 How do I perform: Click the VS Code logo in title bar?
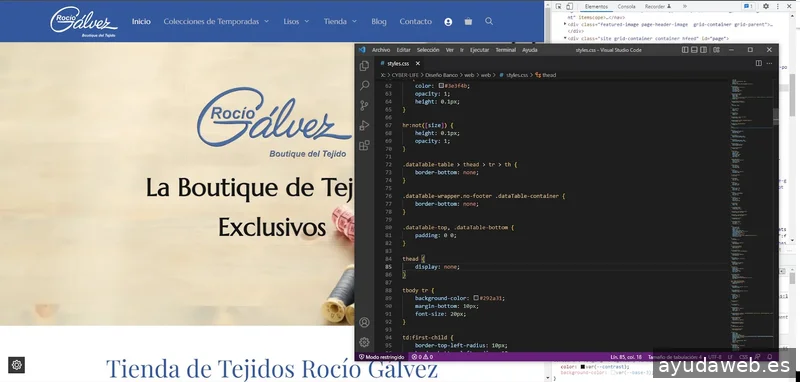pyautogui.click(x=362, y=50)
